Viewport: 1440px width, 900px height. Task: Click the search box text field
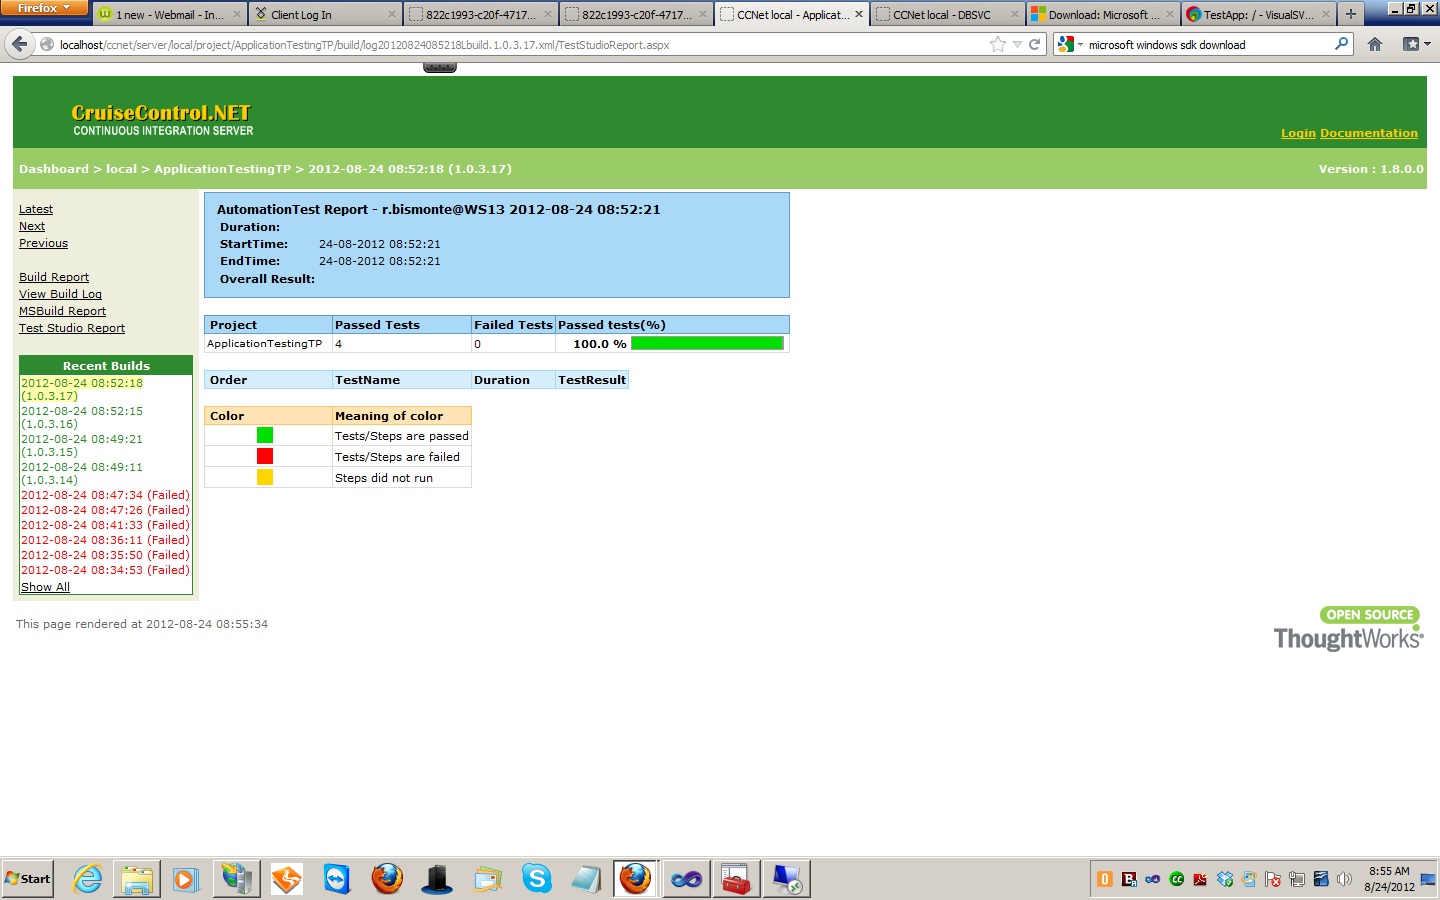tap(1208, 44)
